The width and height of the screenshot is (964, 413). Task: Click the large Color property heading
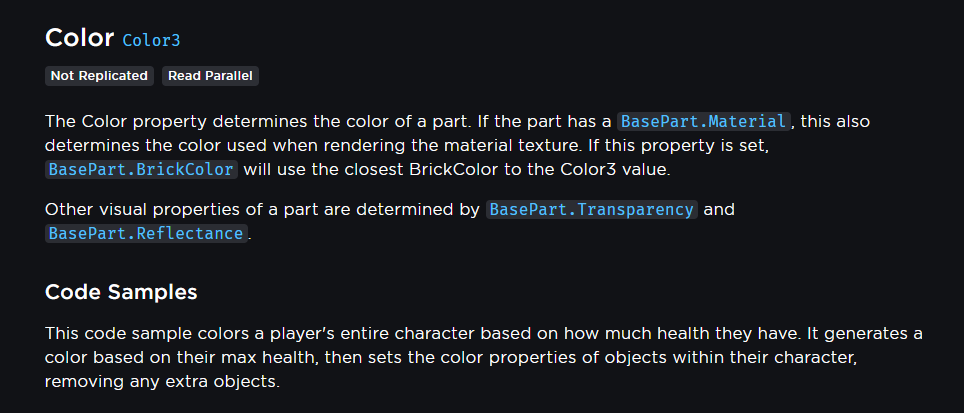(79, 38)
